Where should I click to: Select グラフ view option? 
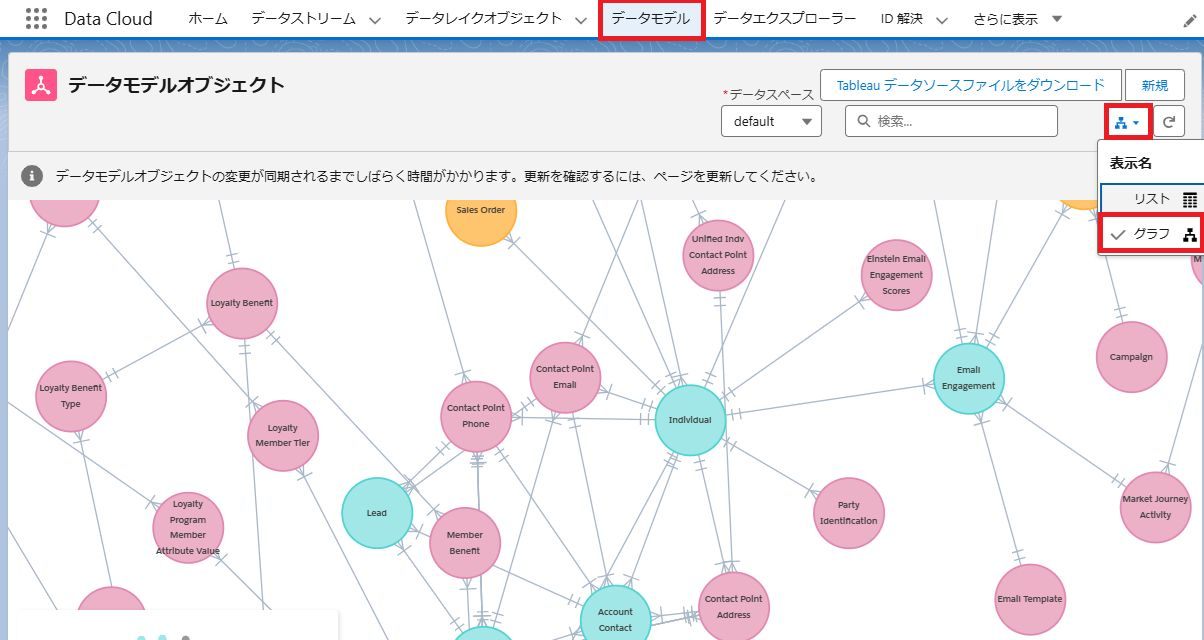[1152, 234]
